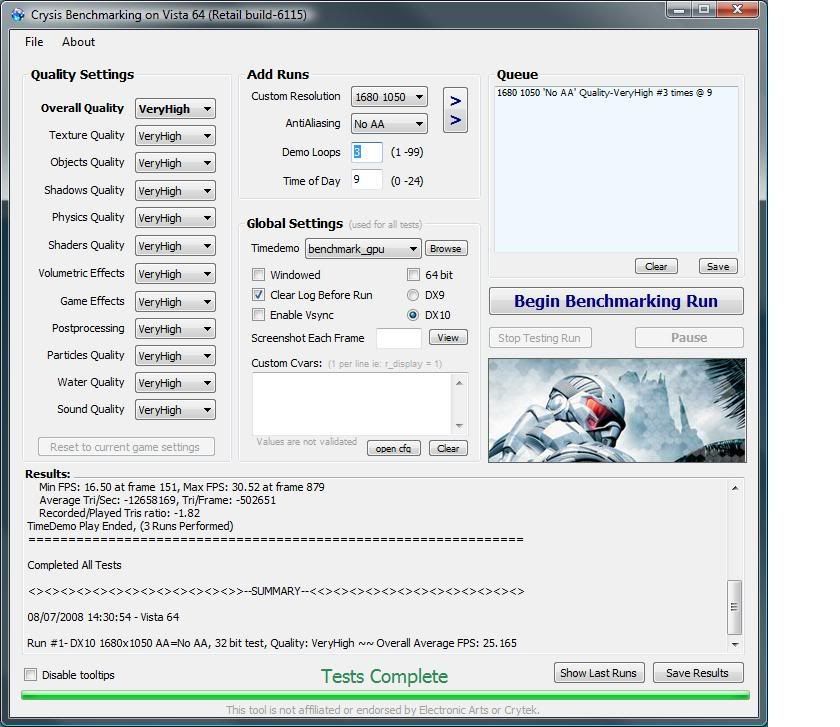This screenshot has width=840, height=727.
Task: Click the Browse button for timedemo
Action: tap(446, 249)
